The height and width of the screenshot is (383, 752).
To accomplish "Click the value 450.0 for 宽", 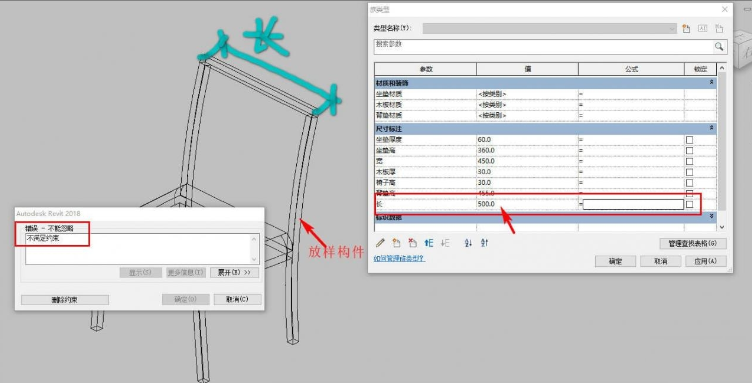I will (x=486, y=161).
